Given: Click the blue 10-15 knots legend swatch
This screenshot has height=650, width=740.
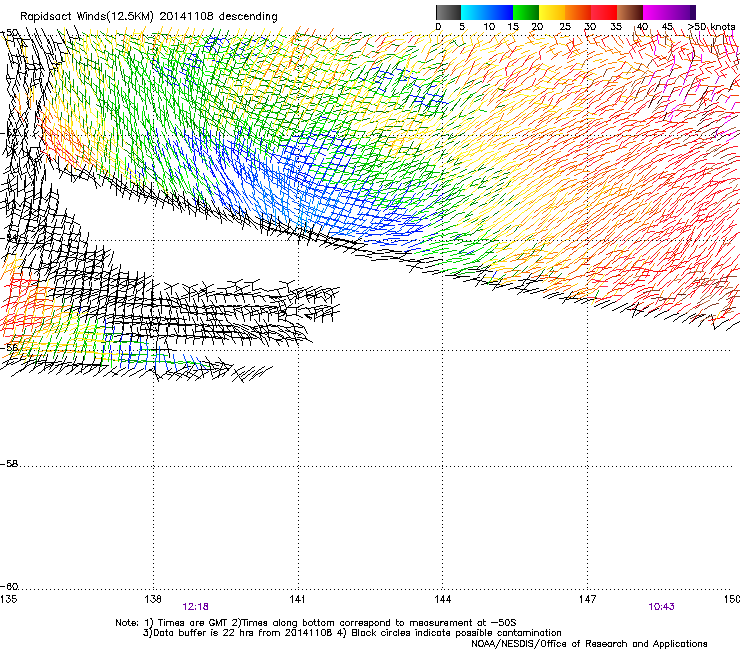Looking at the screenshot, I should [x=500, y=12].
